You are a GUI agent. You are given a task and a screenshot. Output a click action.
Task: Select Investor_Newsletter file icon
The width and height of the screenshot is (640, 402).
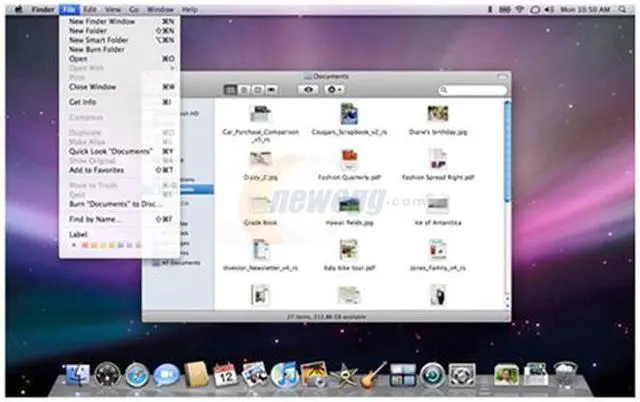point(260,250)
